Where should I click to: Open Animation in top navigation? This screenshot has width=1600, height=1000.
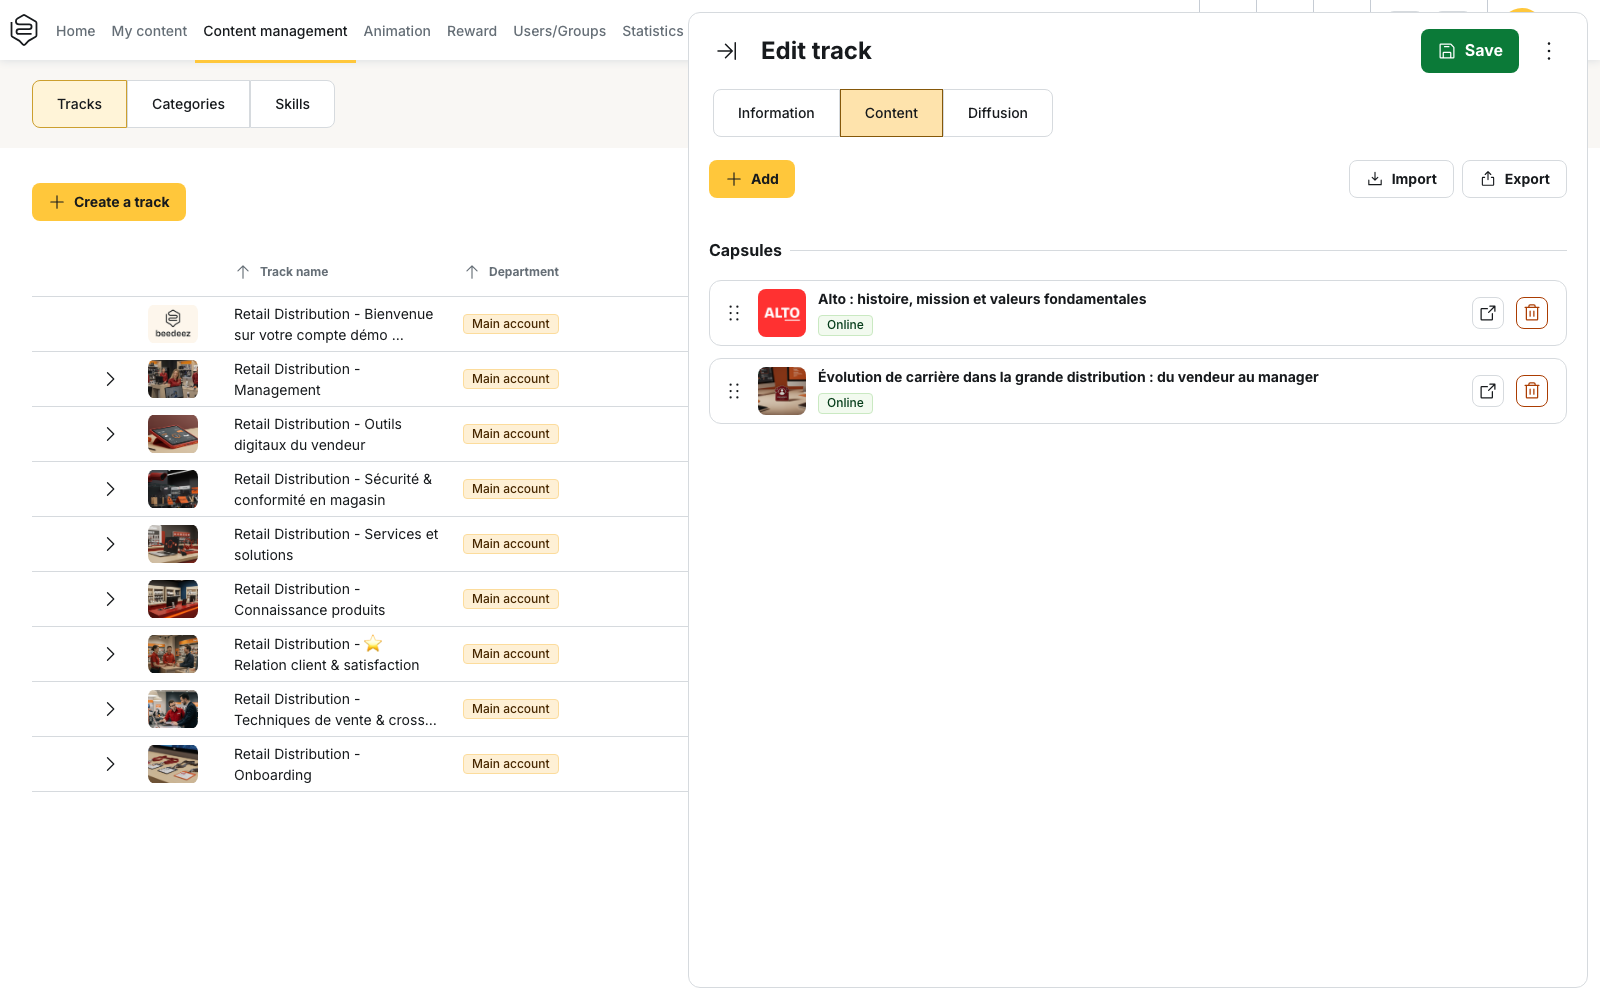(397, 31)
